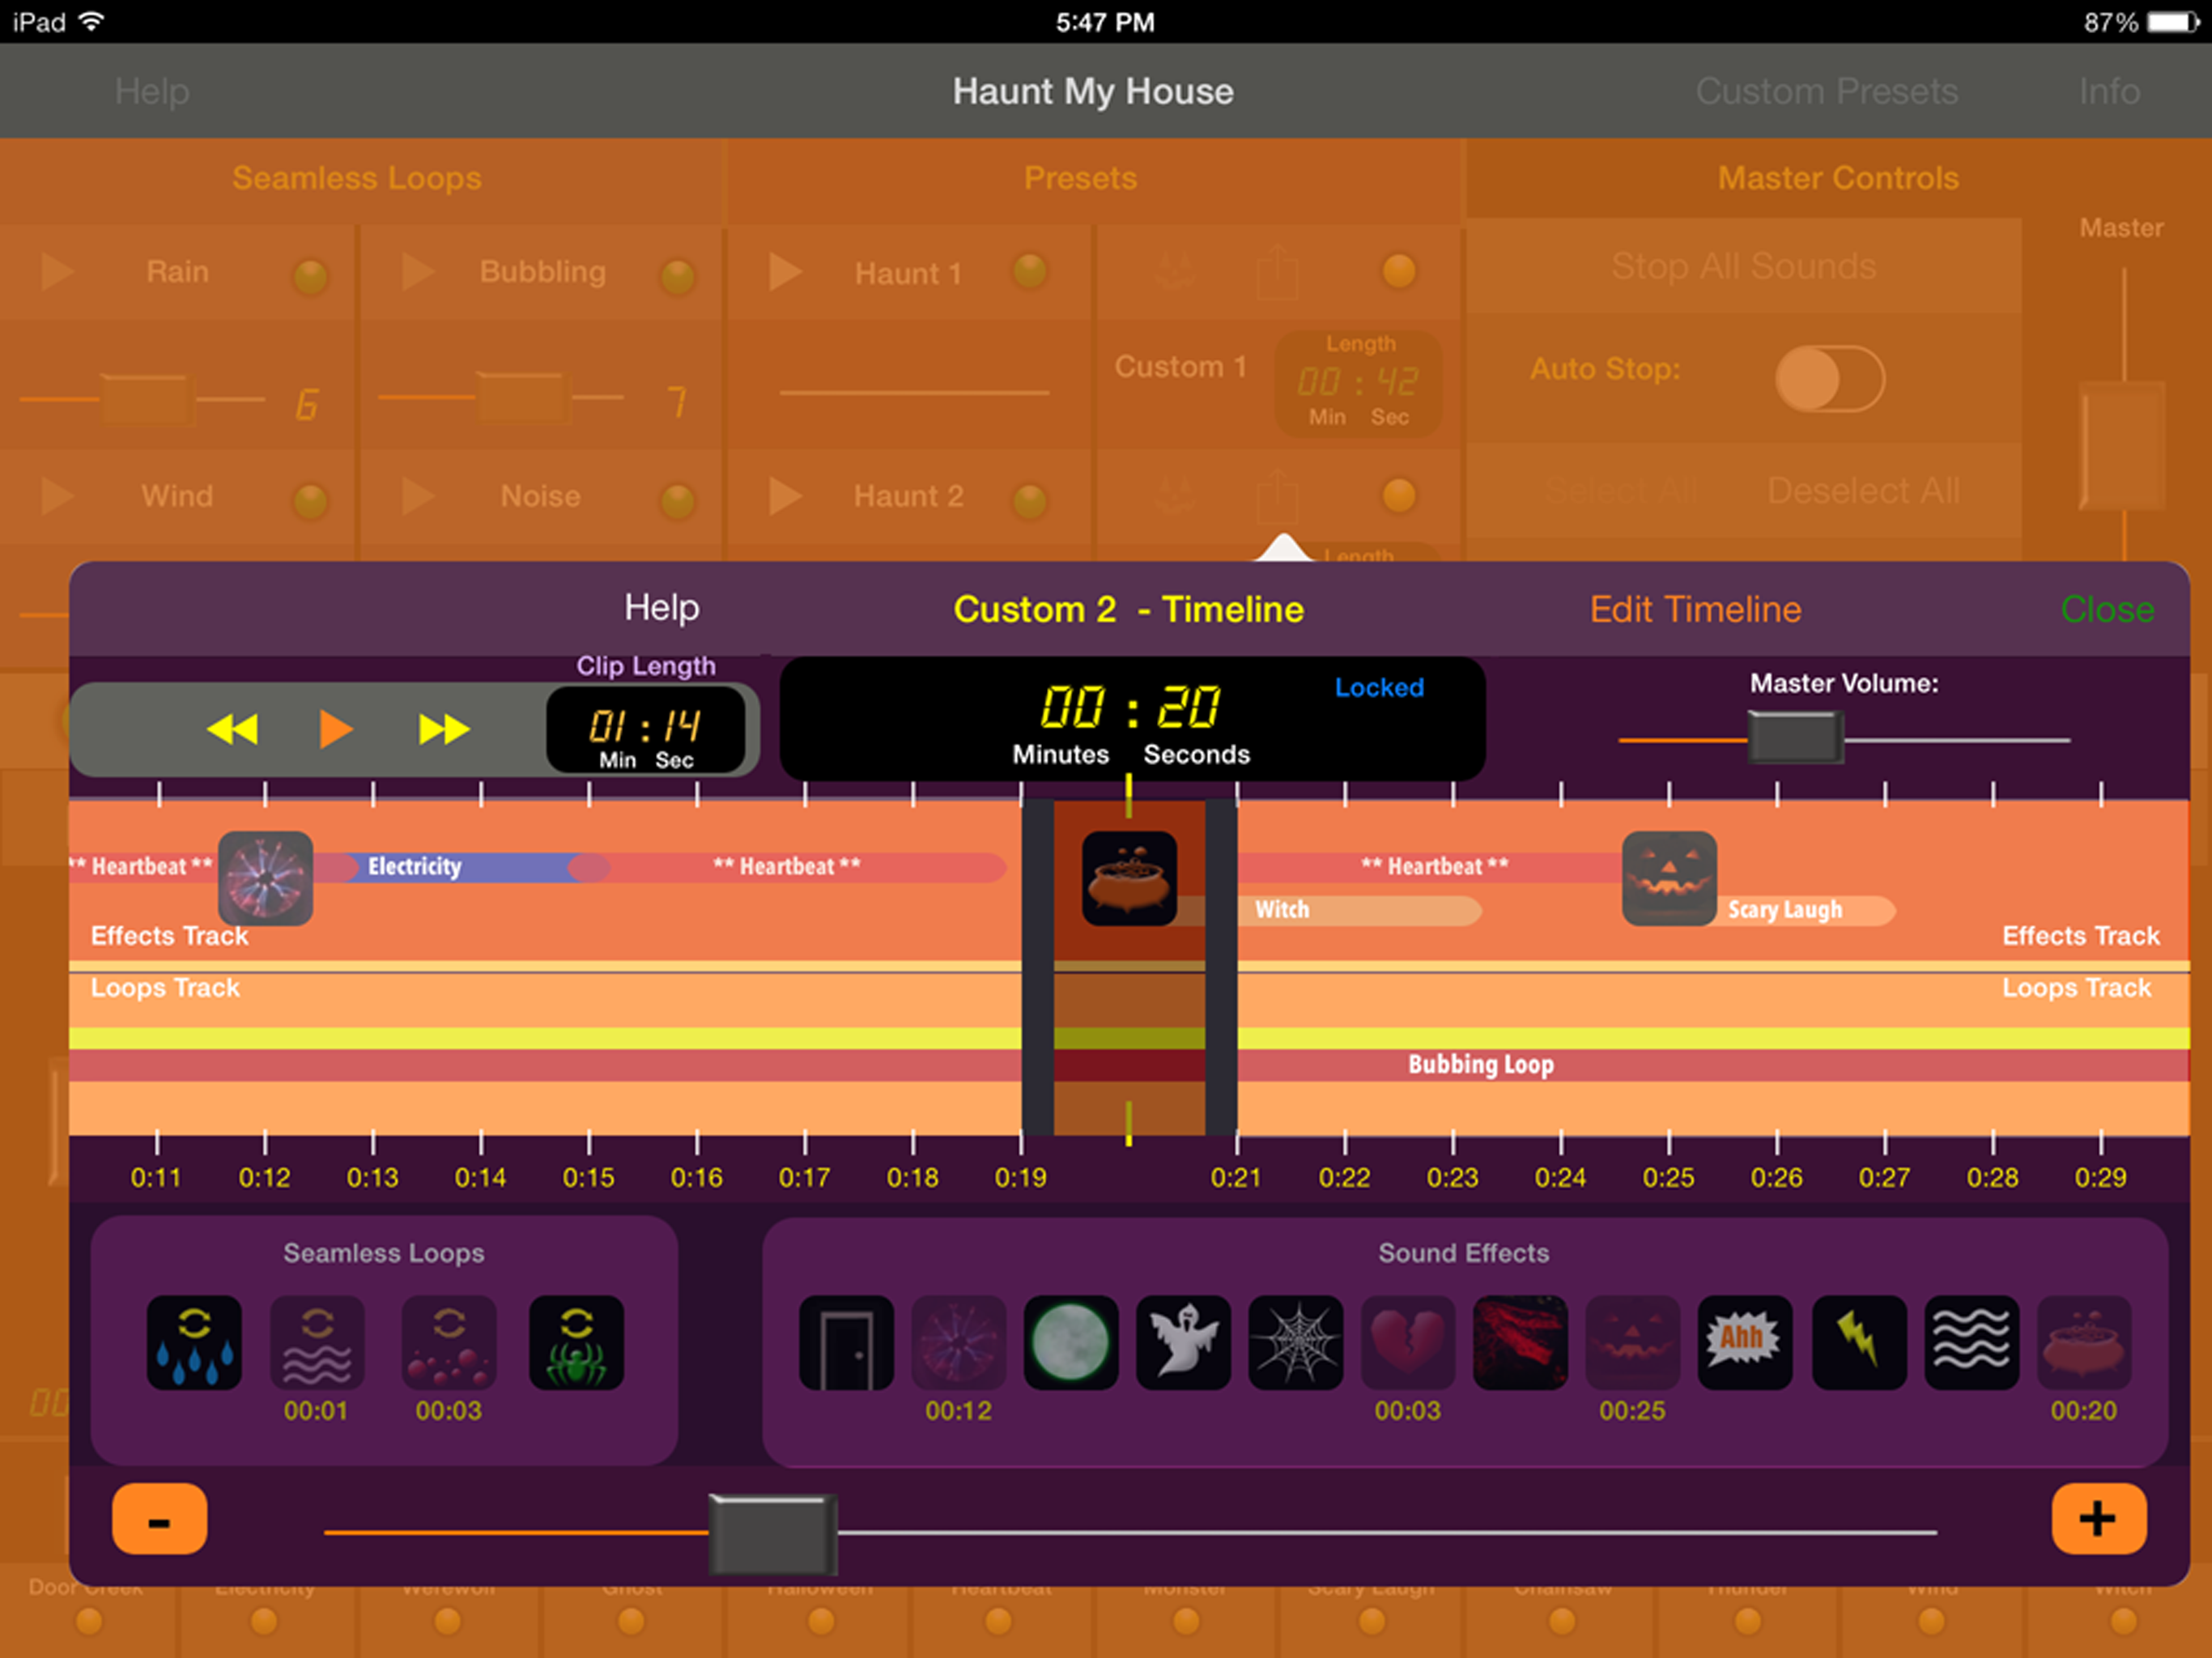Choose the door creak sound effect icon
Image resolution: width=2212 pixels, height=1658 pixels.
pos(846,1342)
